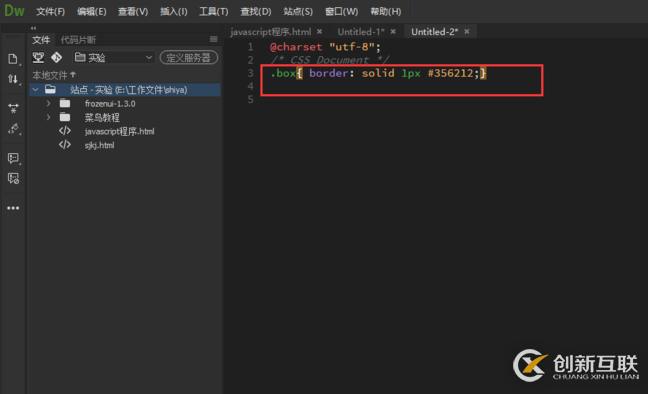Open the 工具(T) menu
This screenshot has width=648, height=394.
tap(213, 12)
